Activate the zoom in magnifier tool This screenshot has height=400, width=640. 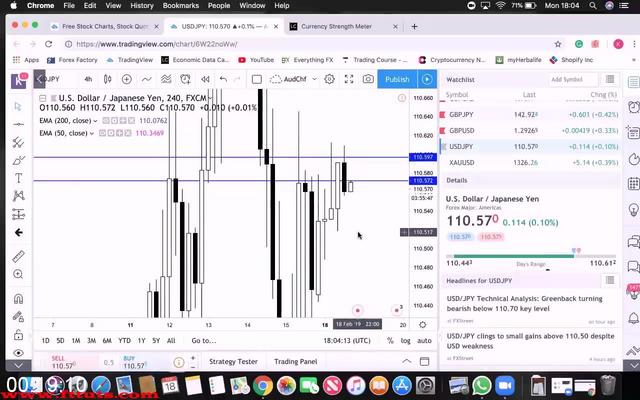[18, 274]
